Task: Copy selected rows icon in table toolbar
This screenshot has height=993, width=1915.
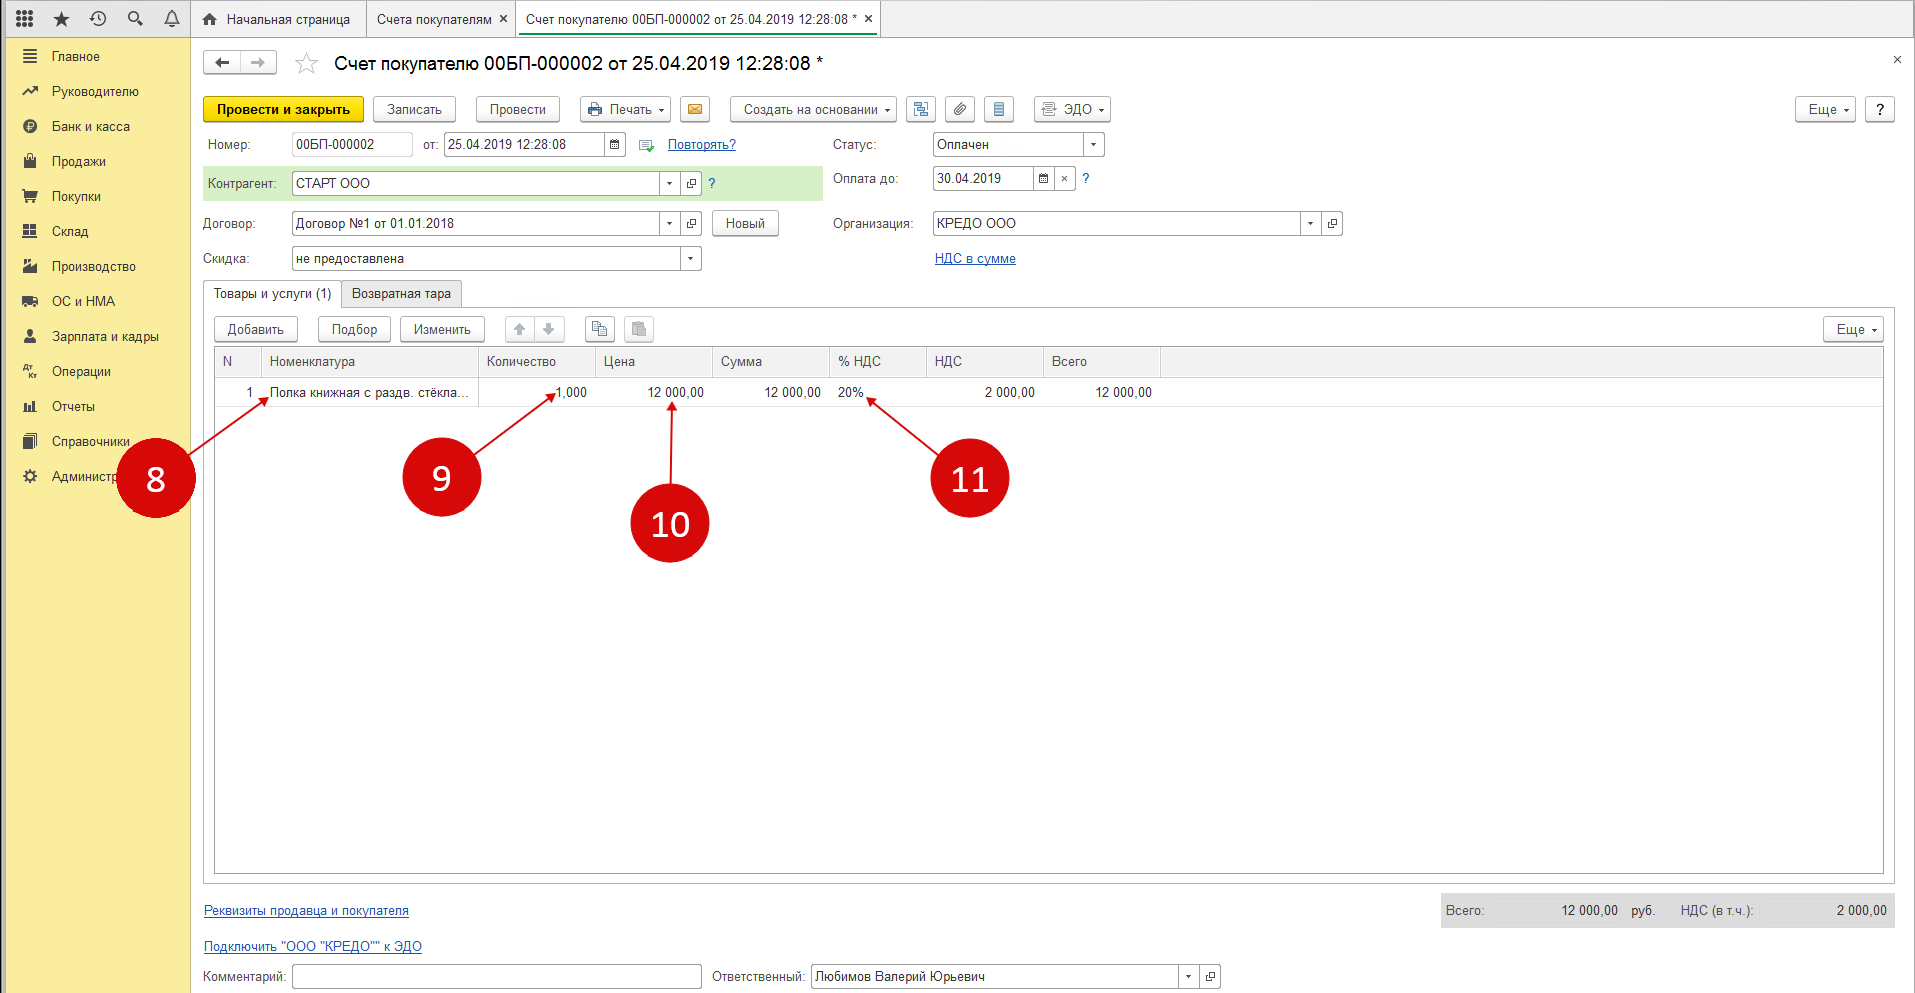Action: click(600, 329)
